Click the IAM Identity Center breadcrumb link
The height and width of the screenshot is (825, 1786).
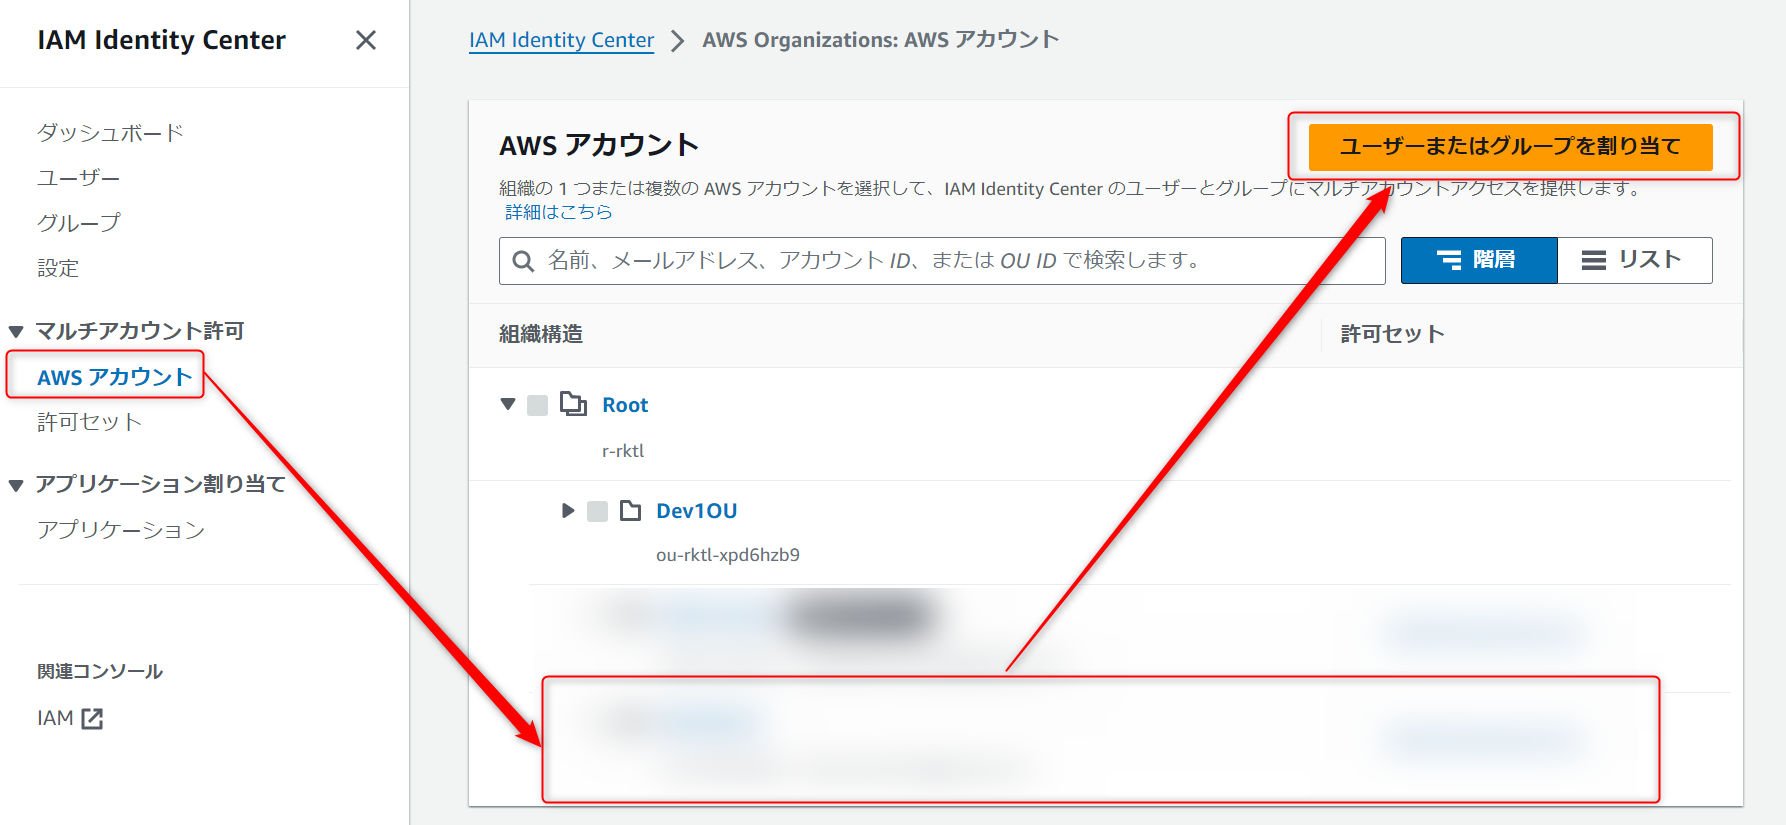tap(561, 40)
